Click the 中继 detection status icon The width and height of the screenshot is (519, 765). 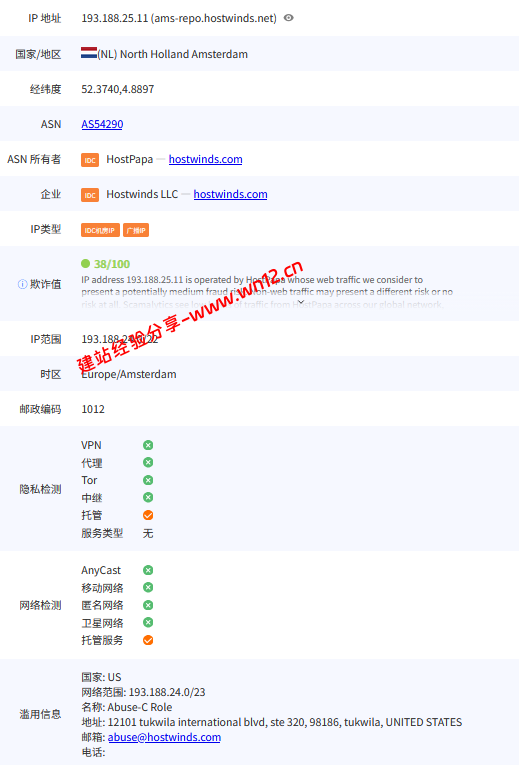pyautogui.click(x=148, y=498)
